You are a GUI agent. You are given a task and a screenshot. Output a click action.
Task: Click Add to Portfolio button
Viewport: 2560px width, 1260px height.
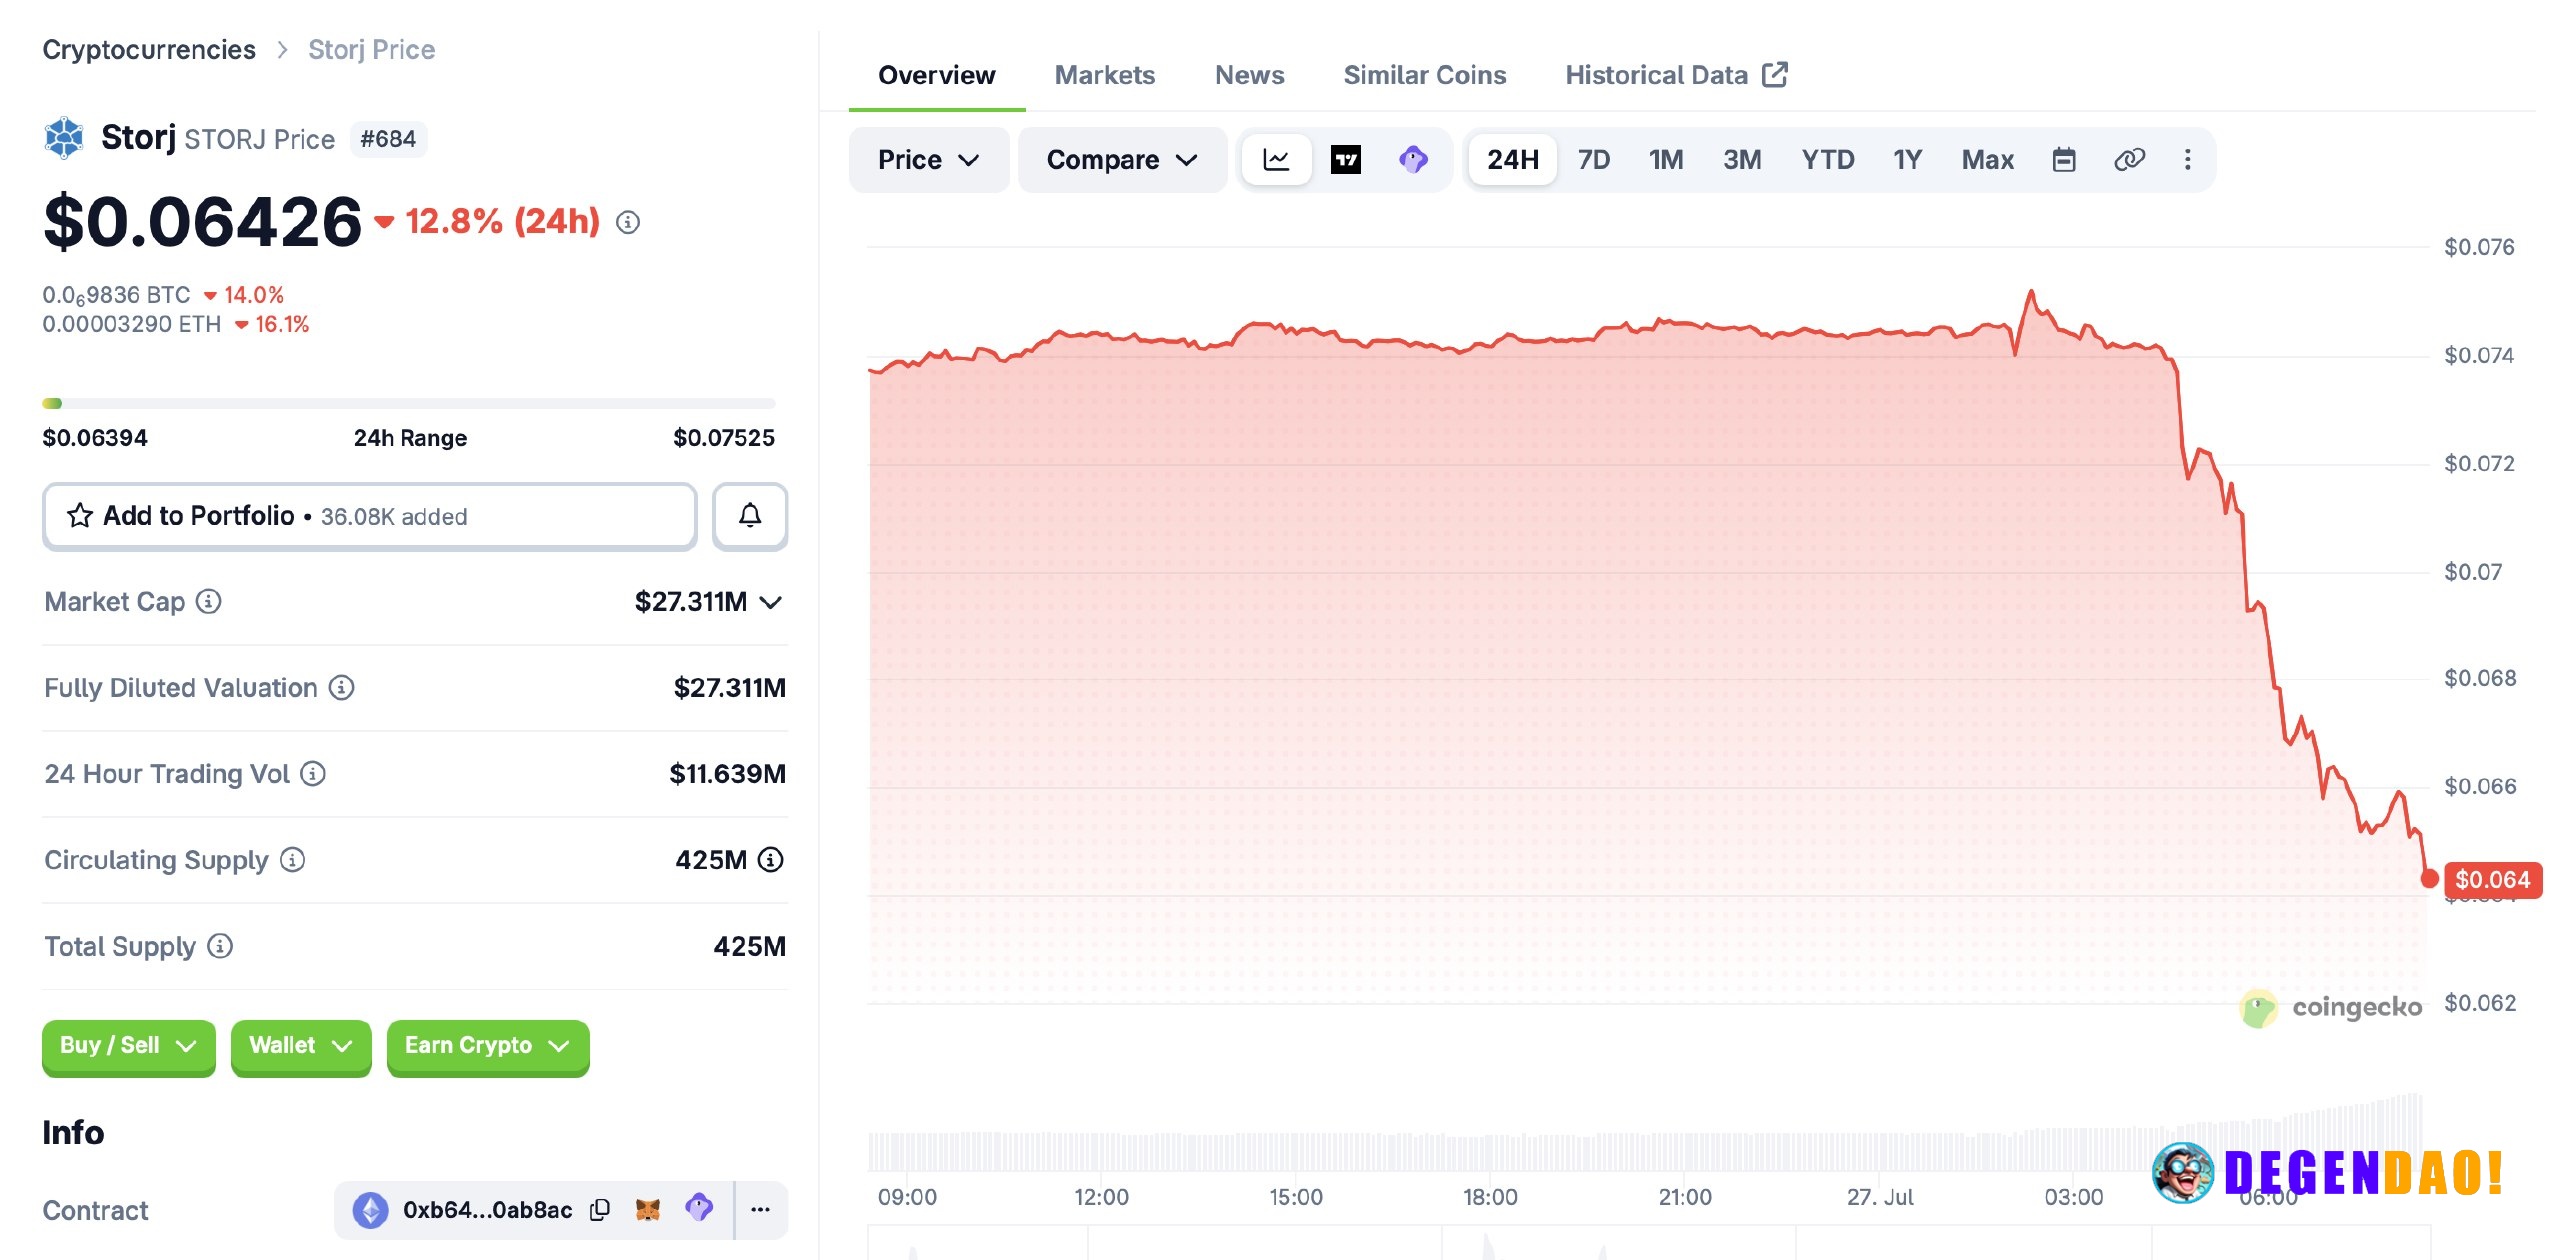click(x=370, y=516)
